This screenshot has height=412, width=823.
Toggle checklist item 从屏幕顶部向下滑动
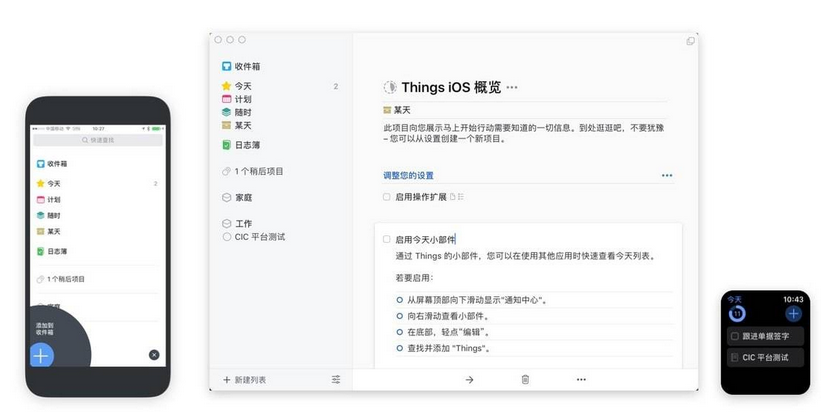399,300
